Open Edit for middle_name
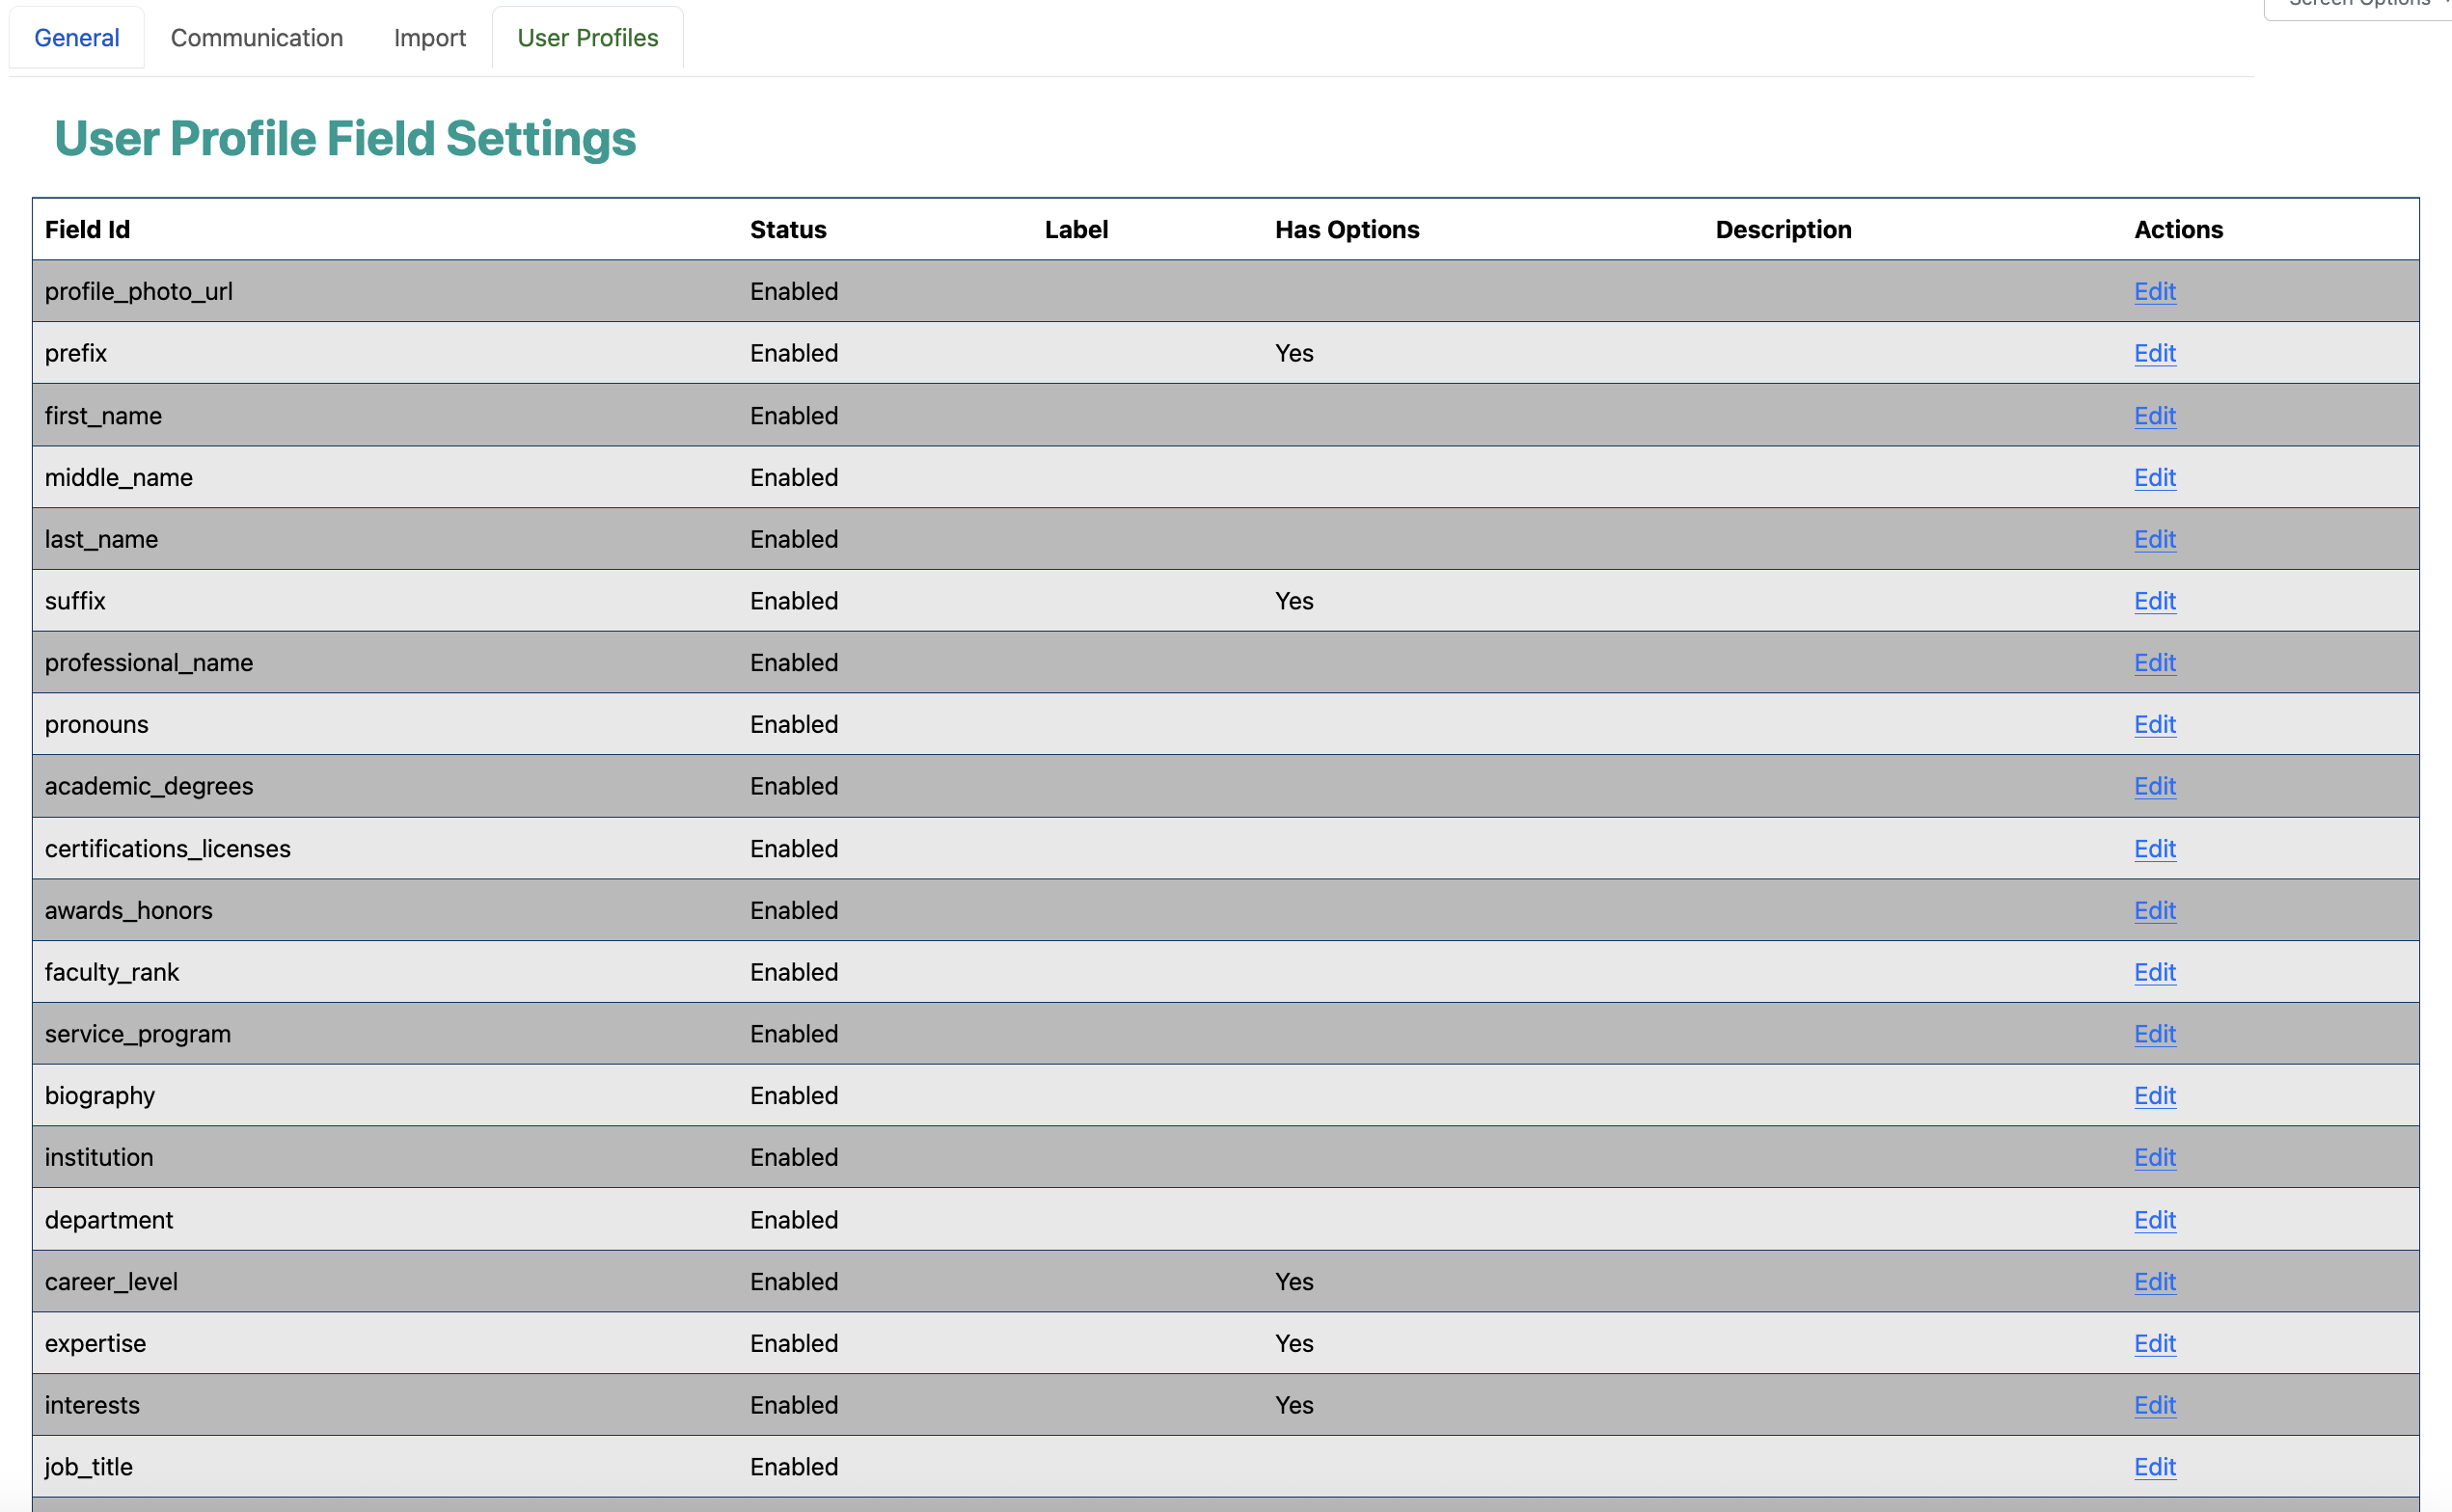The image size is (2452, 1512). pyautogui.click(x=2154, y=477)
